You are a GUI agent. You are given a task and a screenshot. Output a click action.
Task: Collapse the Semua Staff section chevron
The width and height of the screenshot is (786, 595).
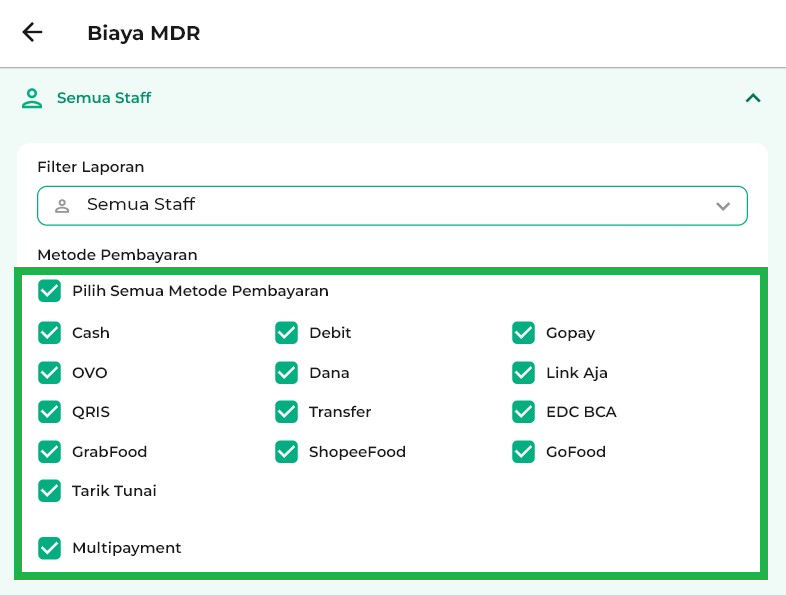pos(753,98)
